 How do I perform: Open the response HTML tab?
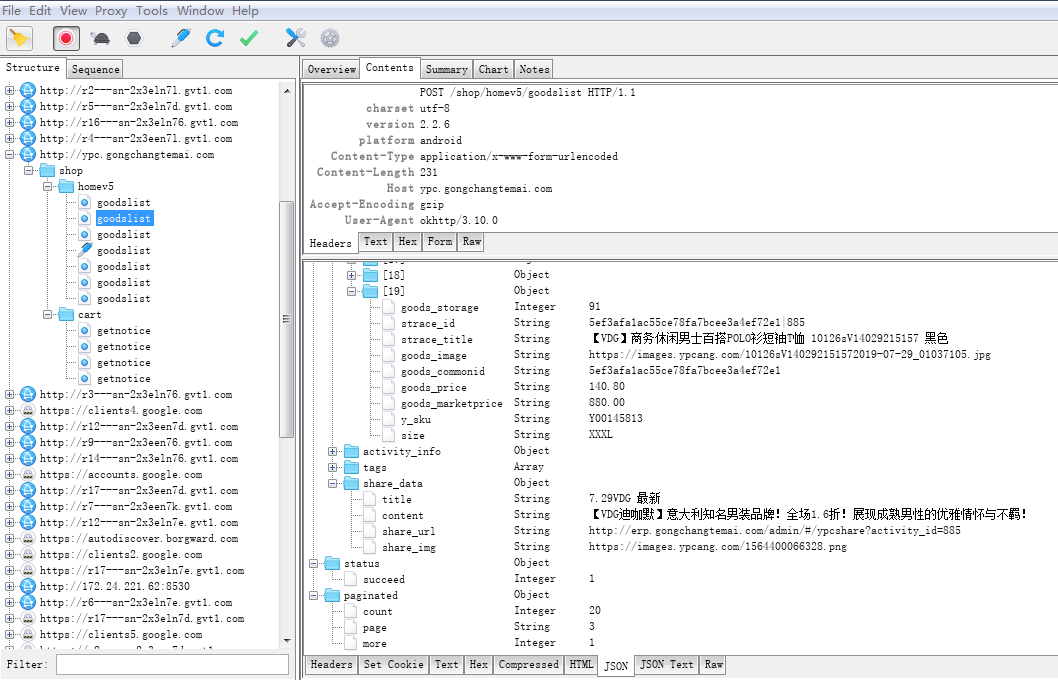(581, 664)
